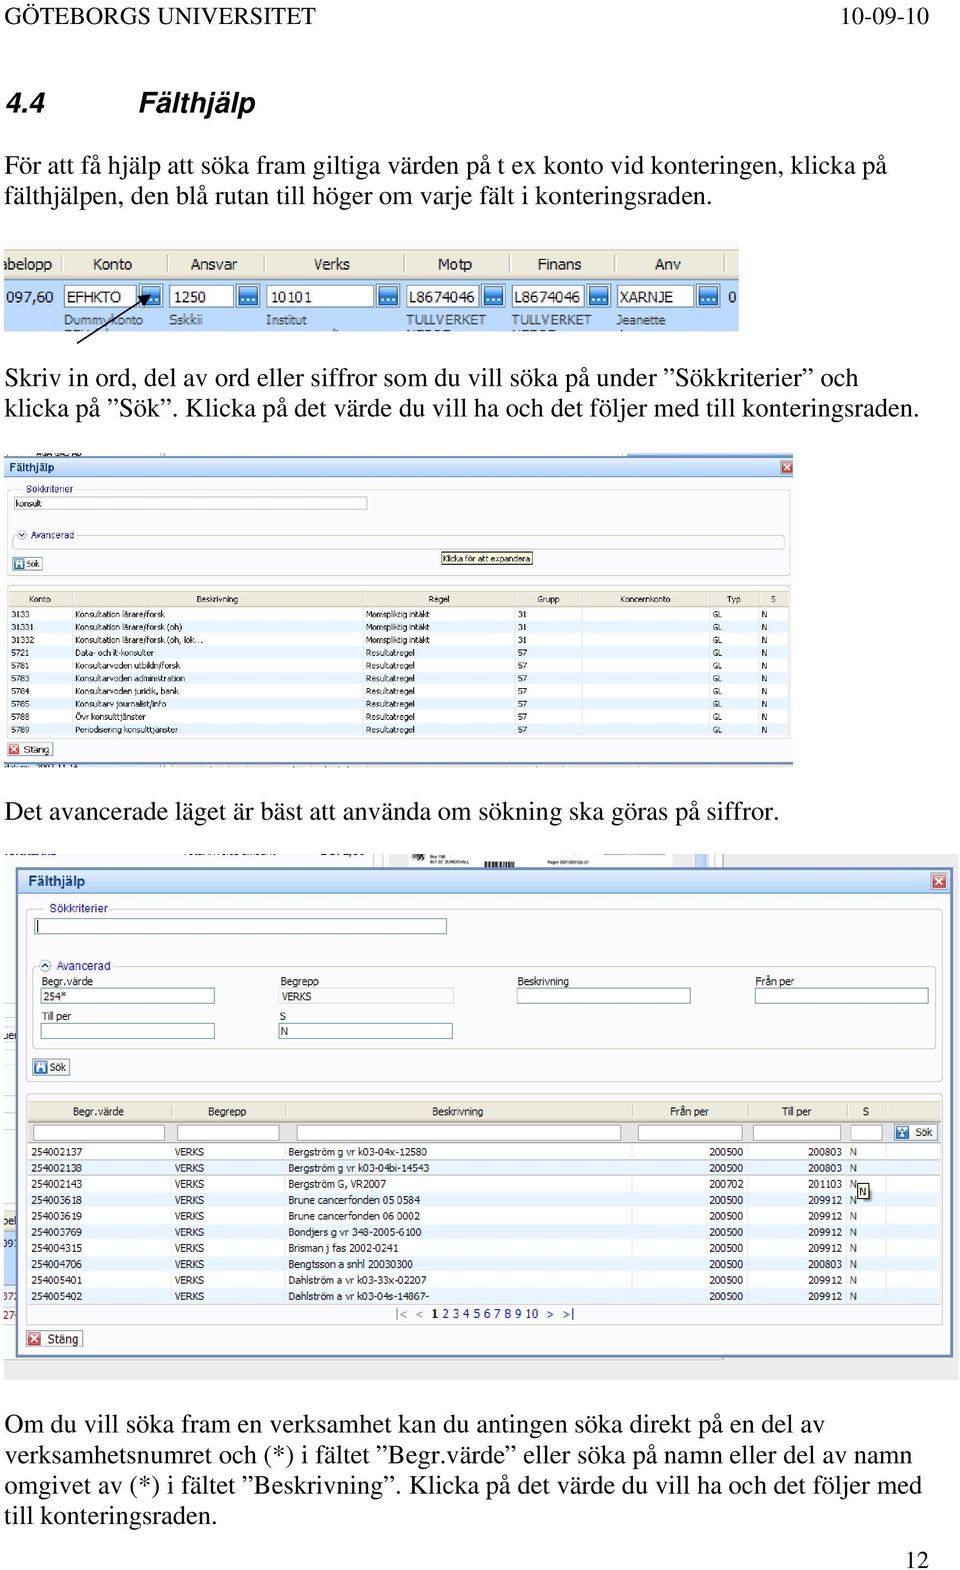Click Stäng below the Konsultation results list
The height and width of the screenshot is (1570, 960).
click(x=30, y=749)
